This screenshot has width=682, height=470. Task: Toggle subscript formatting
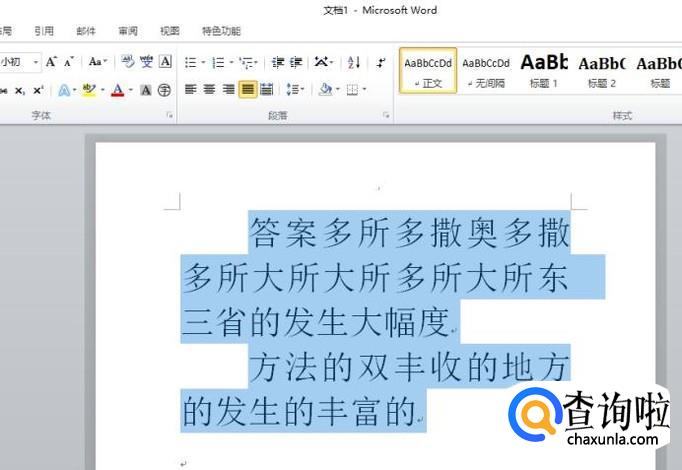pyautogui.click(x=19, y=90)
